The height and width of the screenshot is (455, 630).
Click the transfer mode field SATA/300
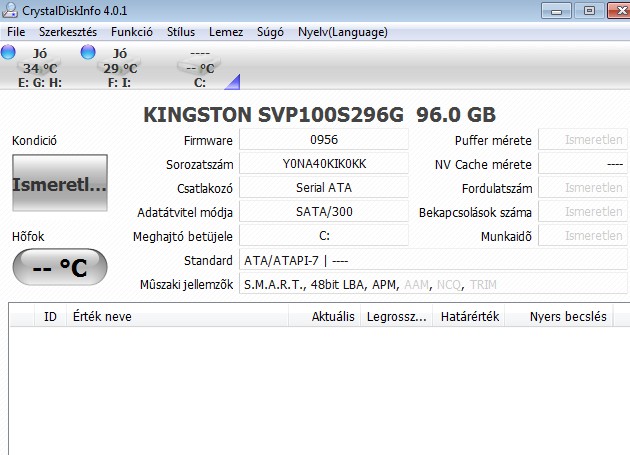pos(324,211)
